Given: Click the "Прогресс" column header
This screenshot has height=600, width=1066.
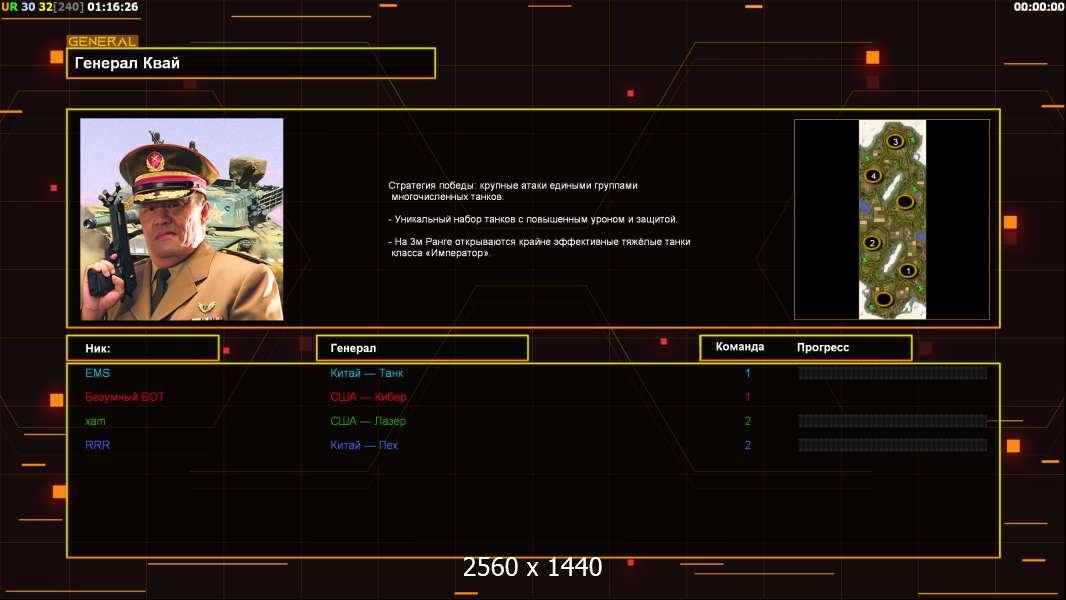Looking at the screenshot, I should click(823, 347).
